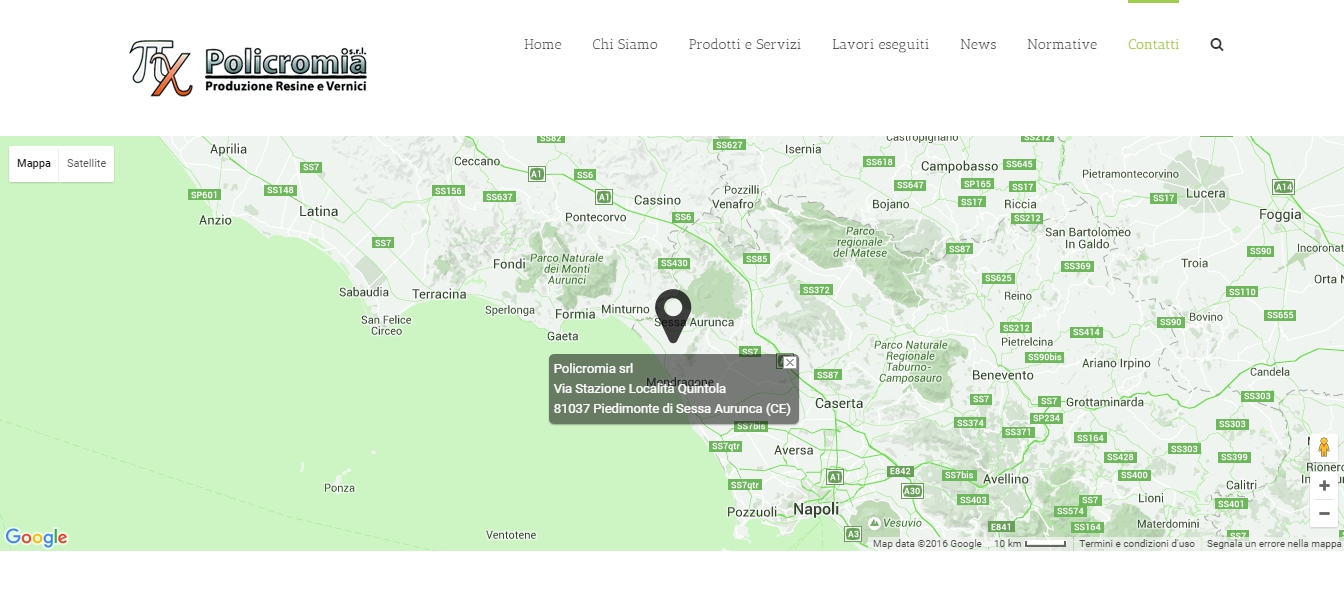1344x593 pixels.
Task: Open the News menu item
Action: (x=978, y=44)
